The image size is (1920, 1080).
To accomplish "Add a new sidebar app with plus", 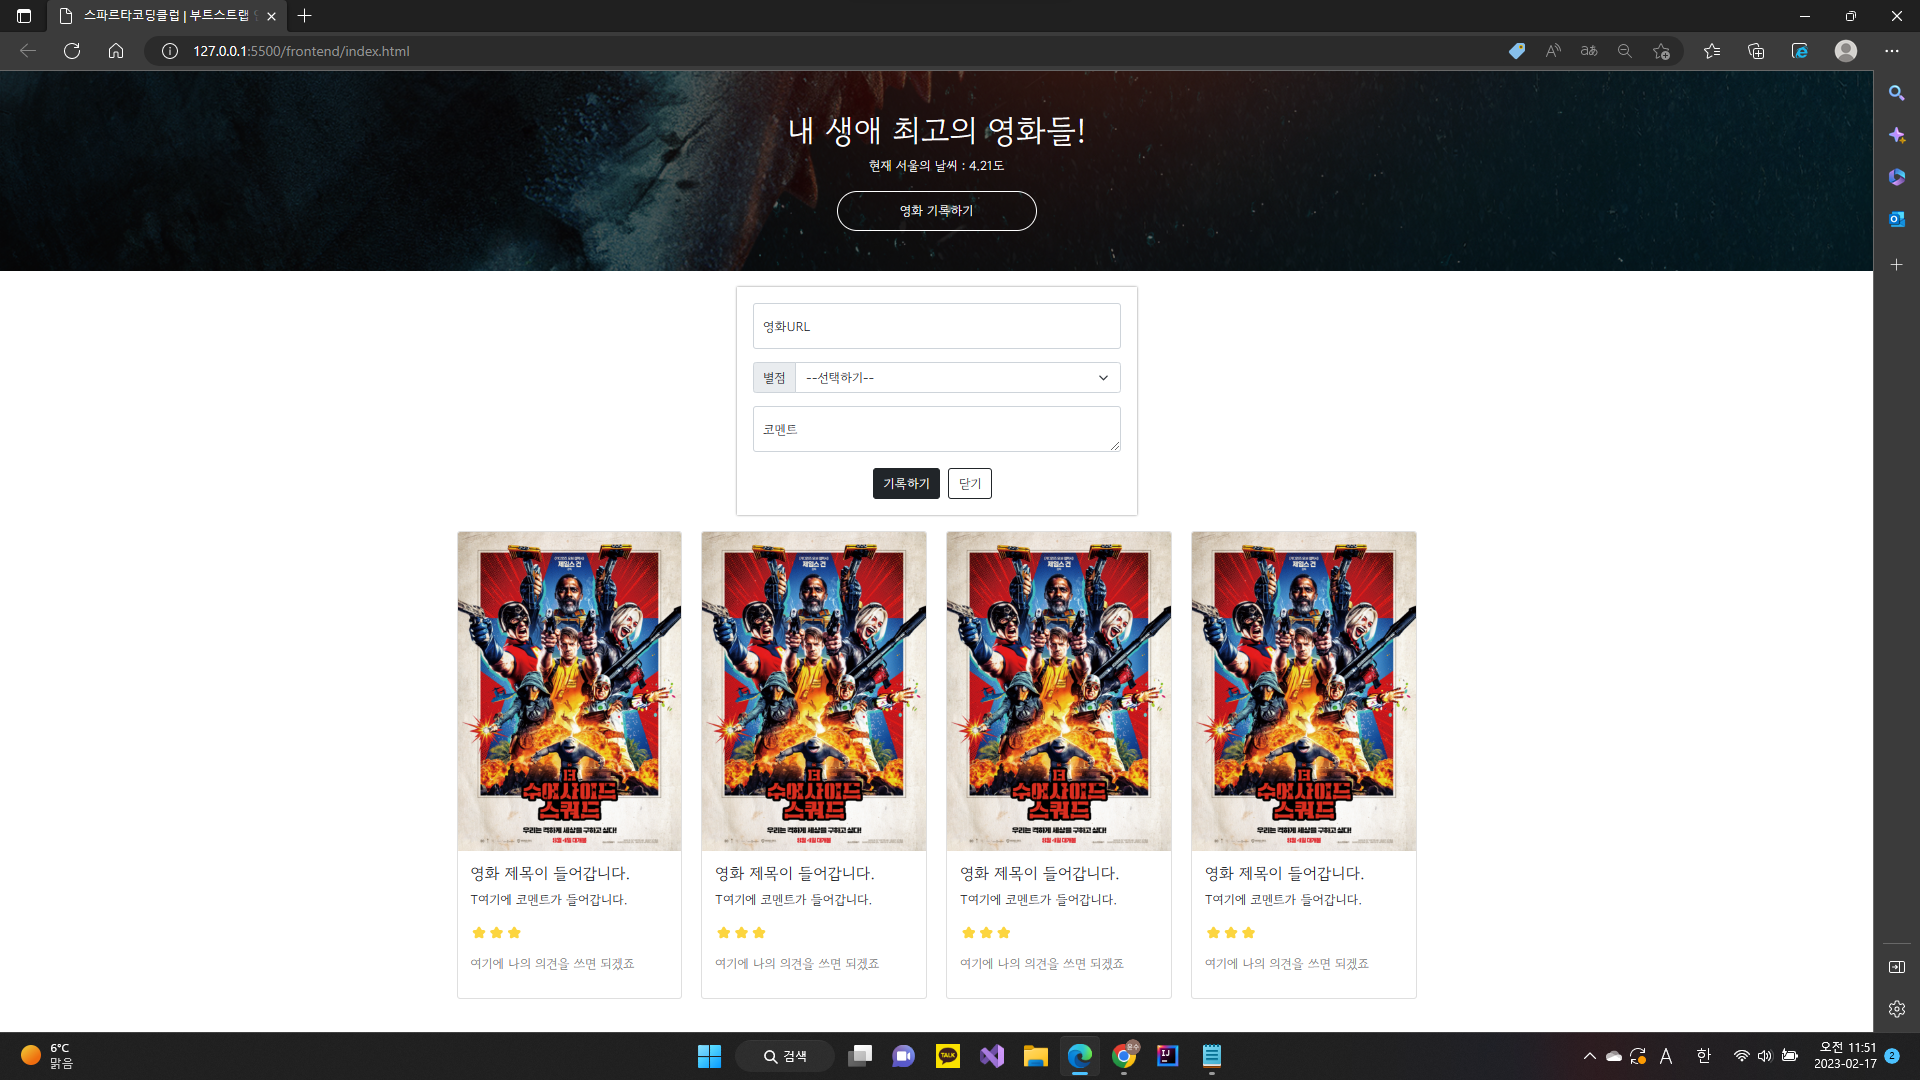I will (1897, 265).
